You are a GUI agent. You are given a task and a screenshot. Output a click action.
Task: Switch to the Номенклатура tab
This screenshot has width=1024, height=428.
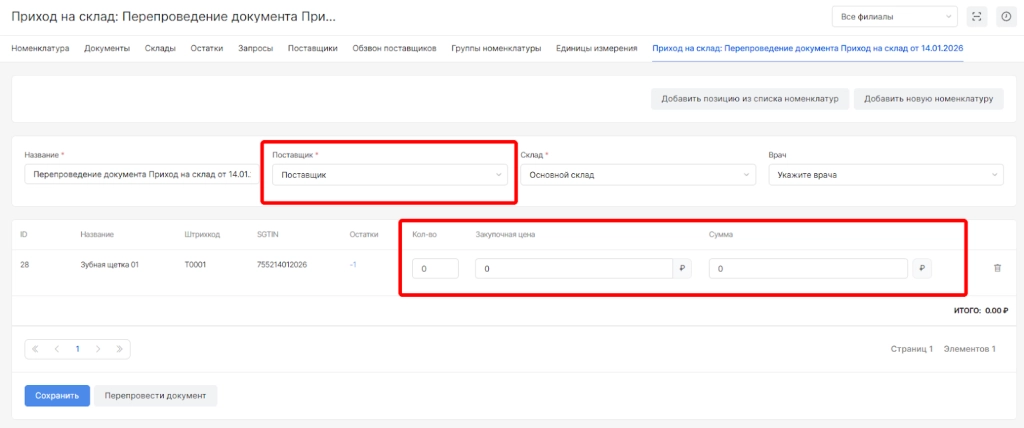40,48
